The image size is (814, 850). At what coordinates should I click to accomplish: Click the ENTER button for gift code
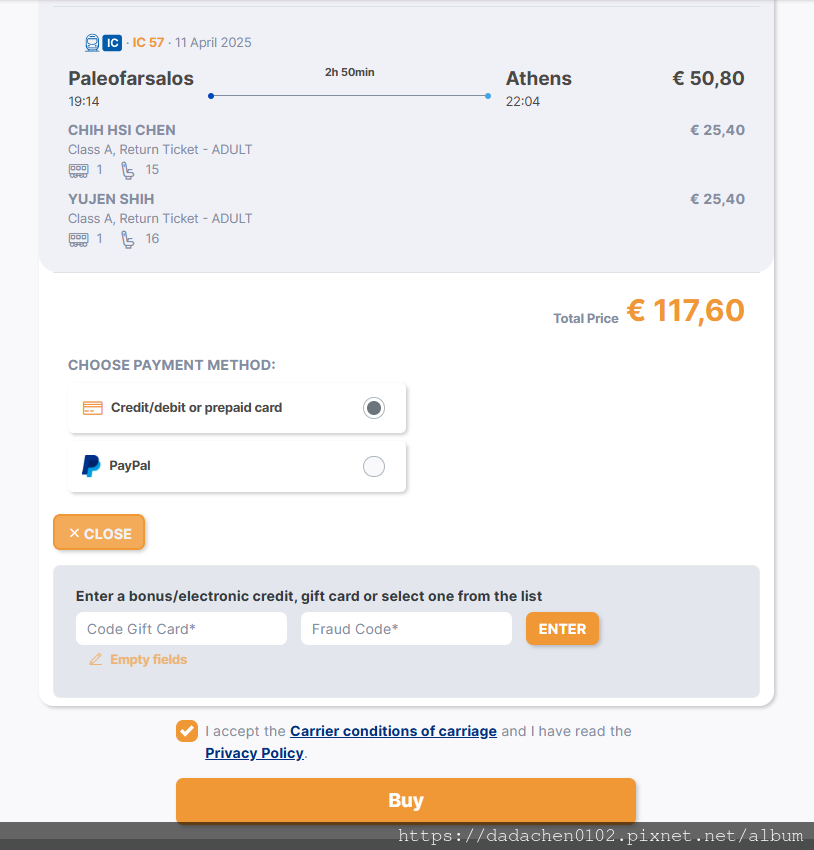[563, 629]
